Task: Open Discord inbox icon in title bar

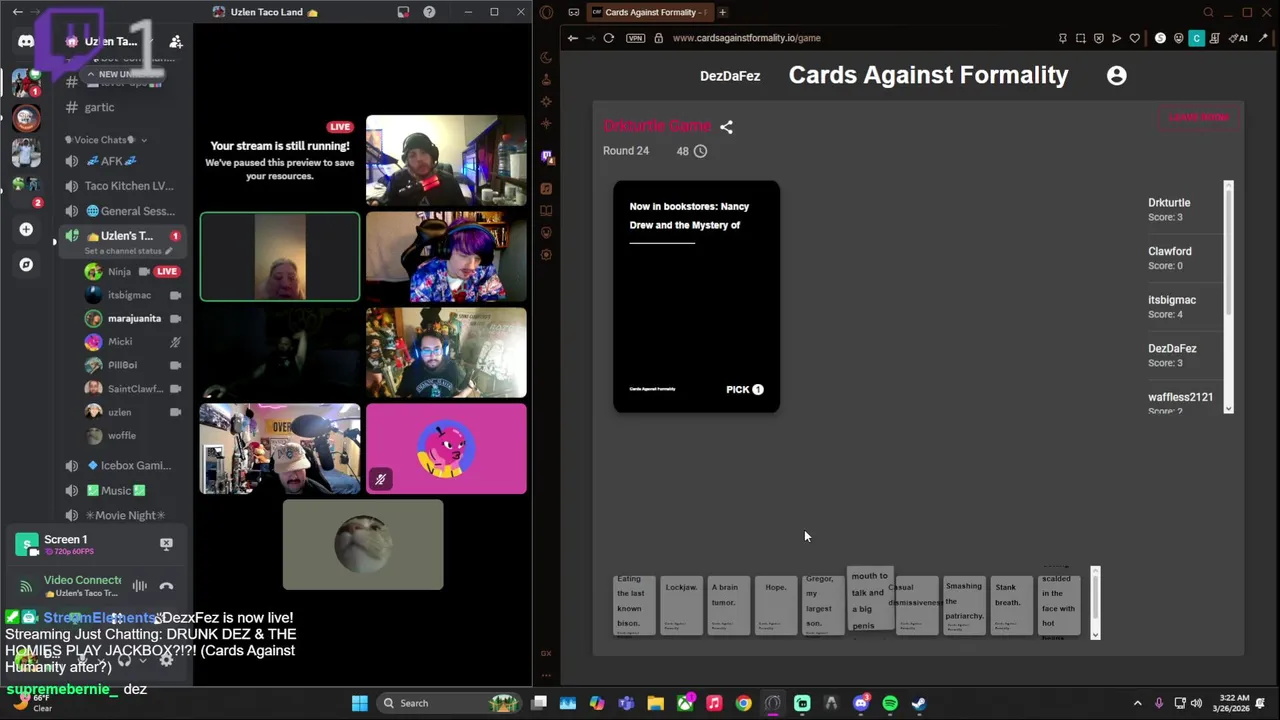Action: tap(403, 12)
